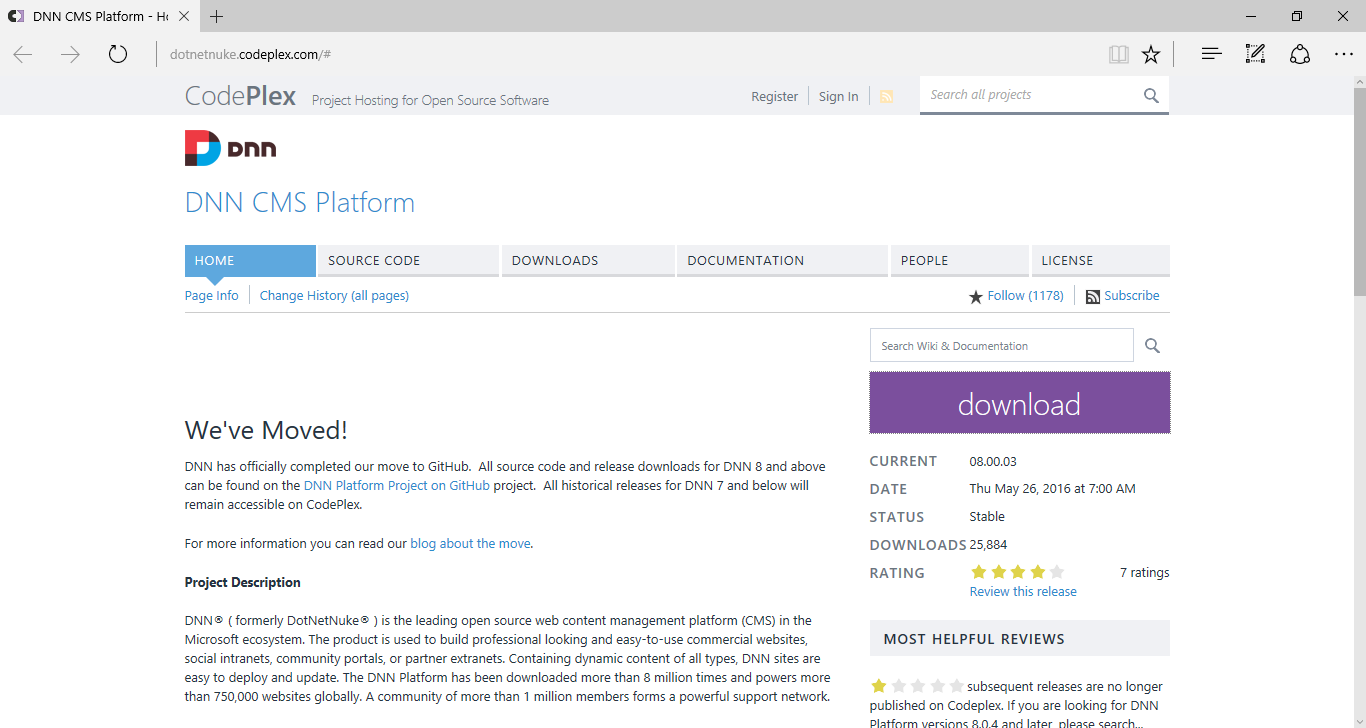Click the orange RSS feed icon
Viewport: 1366px width, 728px height.
(886, 96)
